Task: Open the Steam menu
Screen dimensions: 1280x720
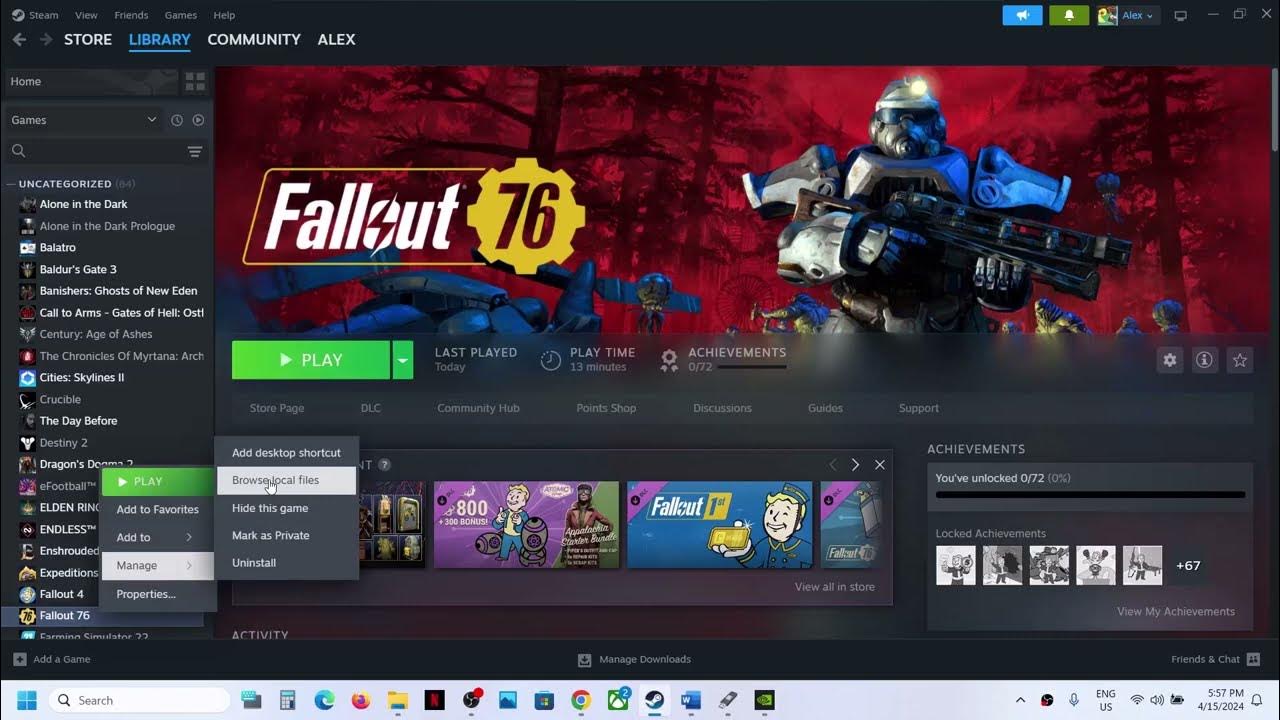Action: click(35, 15)
